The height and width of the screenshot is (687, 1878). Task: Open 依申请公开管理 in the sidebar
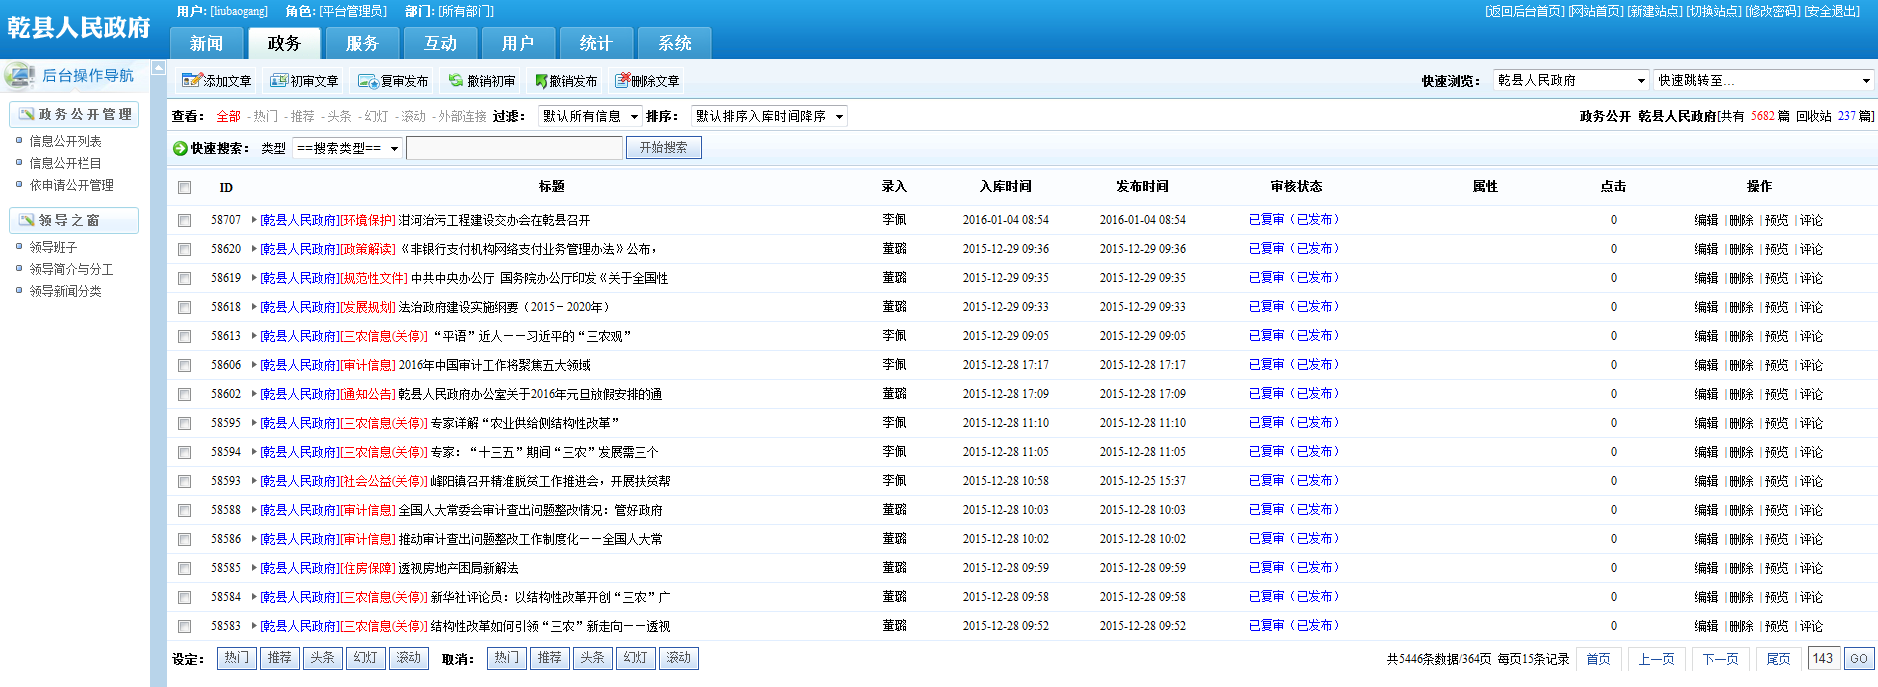(x=71, y=185)
